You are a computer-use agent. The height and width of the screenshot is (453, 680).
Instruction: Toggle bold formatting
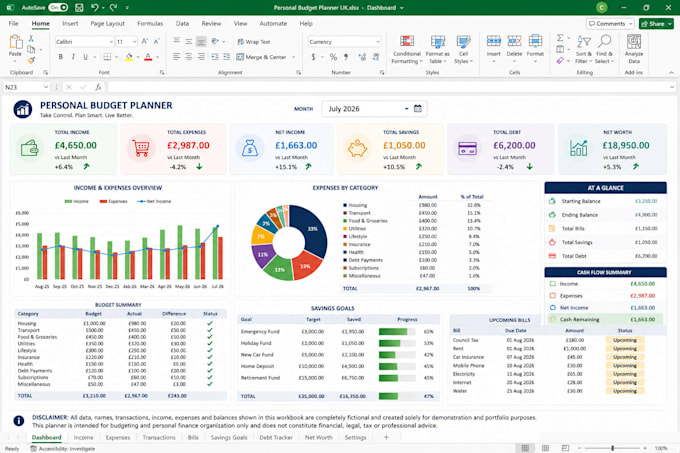pyautogui.click(x=61, y=57)
